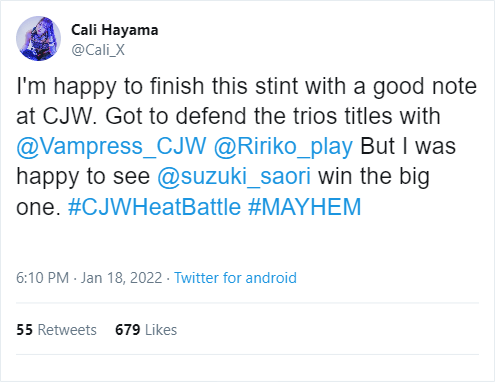Open the Twitter for android source link
The image size is (495, 382).
click(x=235, y=278)
